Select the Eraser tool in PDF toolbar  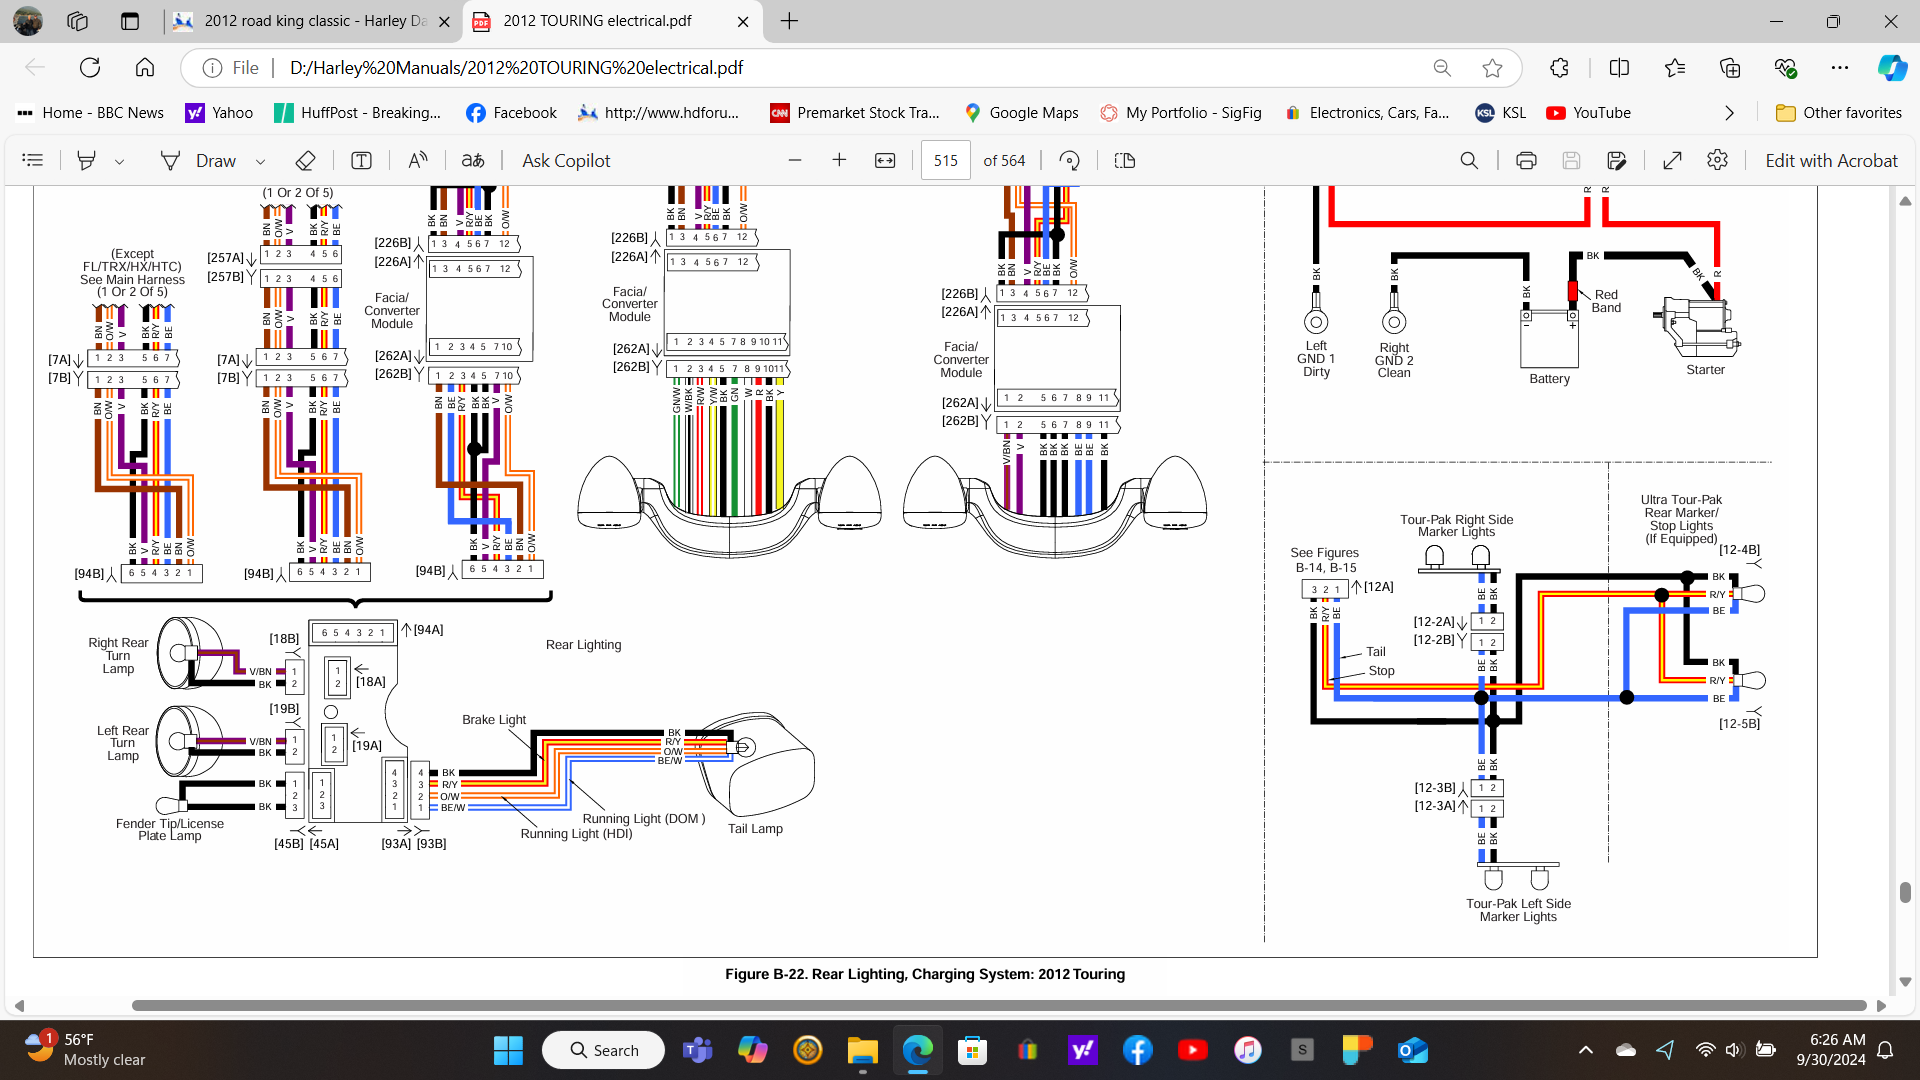tap(306, 161)
